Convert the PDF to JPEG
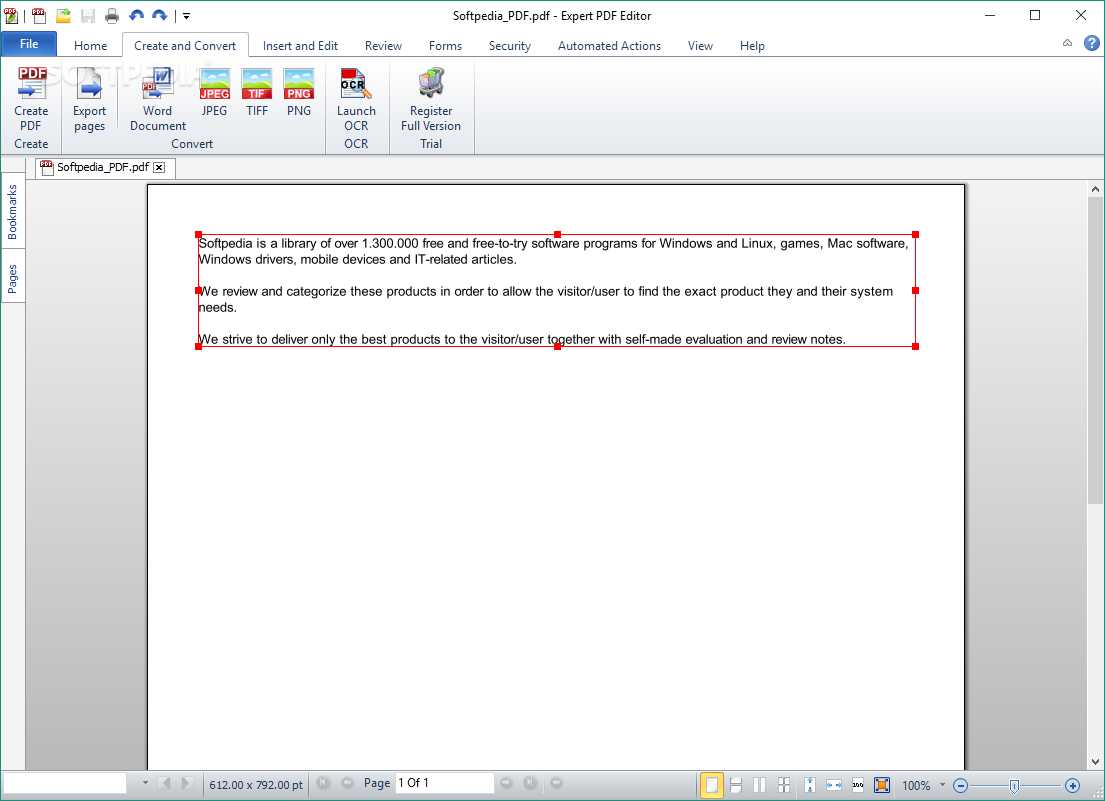Screen dimensions: 1105x801 click(x=214, y=84)
